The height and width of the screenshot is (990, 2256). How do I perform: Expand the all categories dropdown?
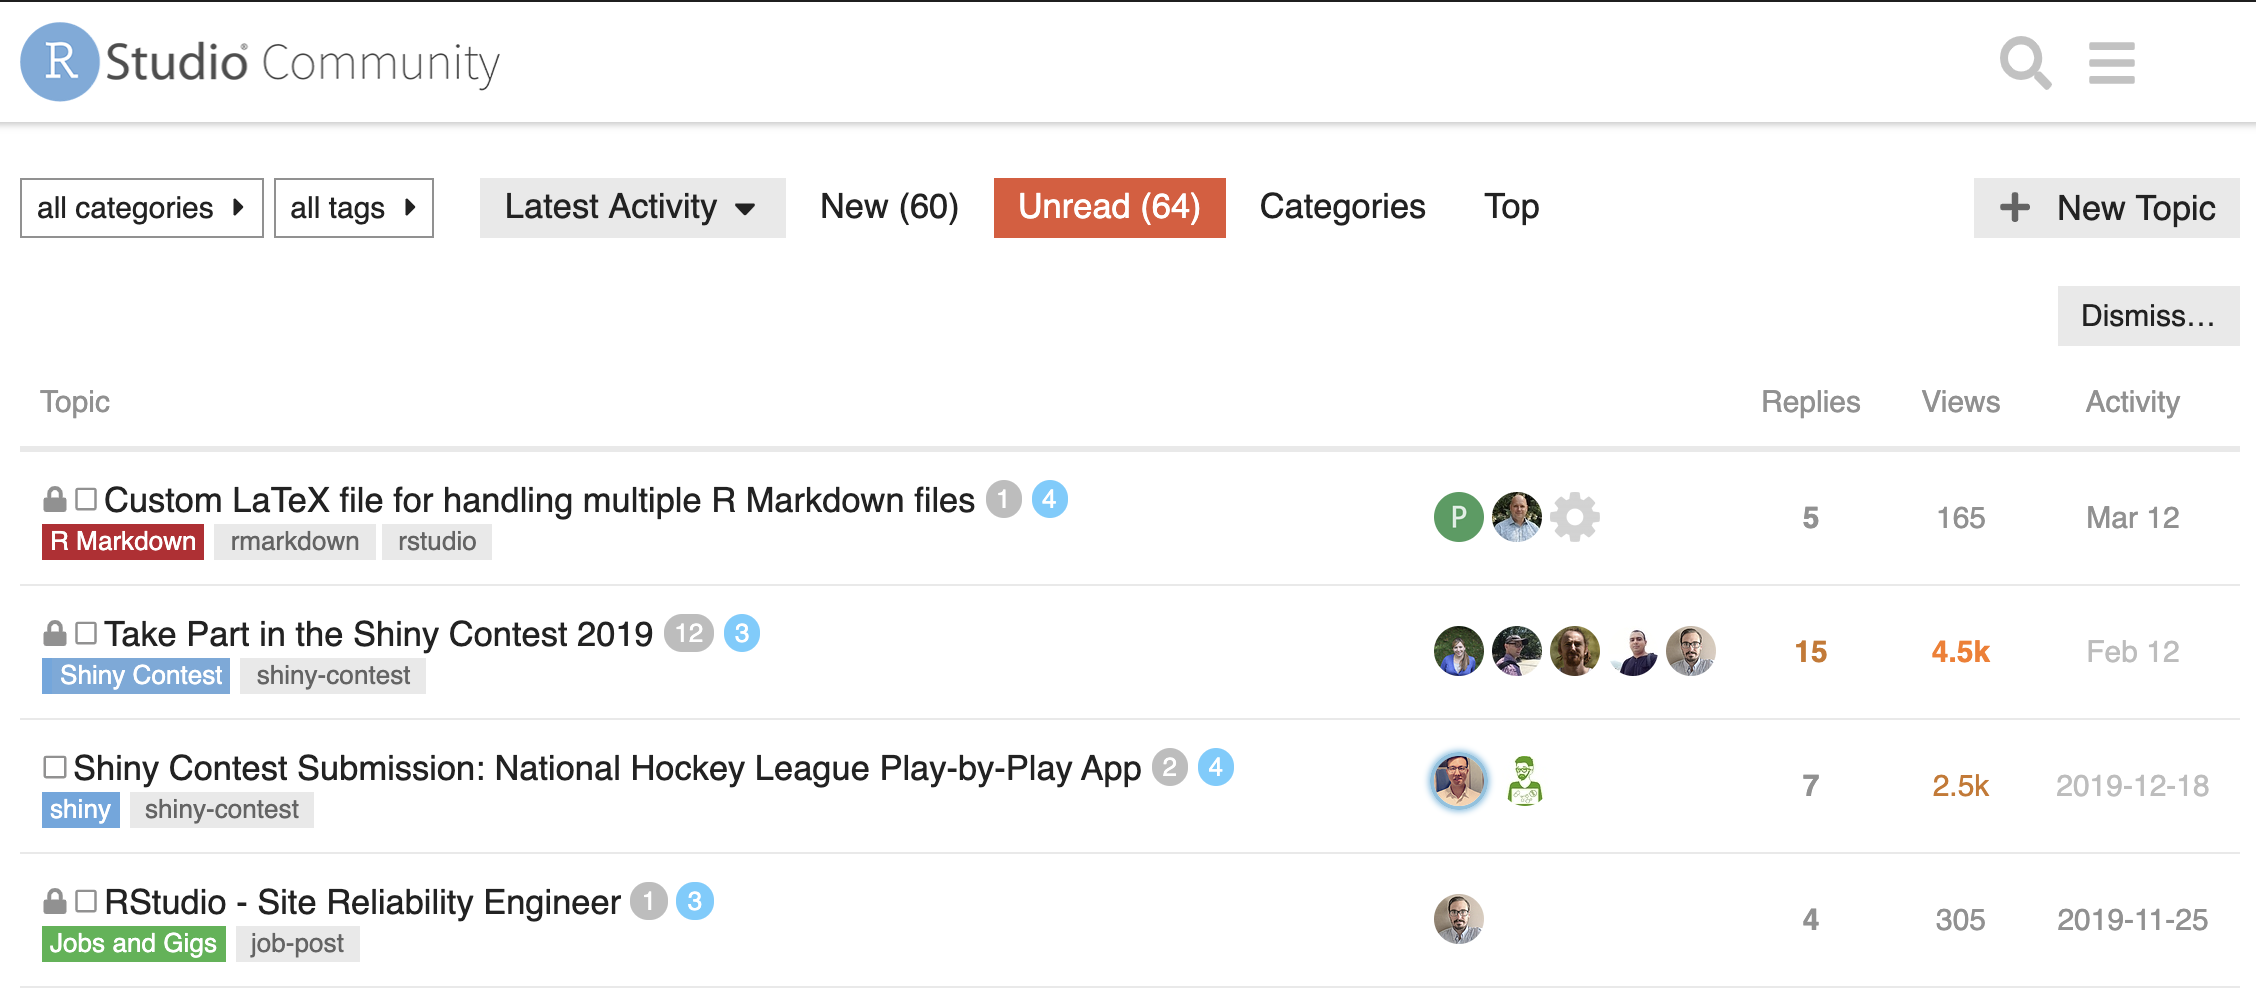(x=142, y=208)
